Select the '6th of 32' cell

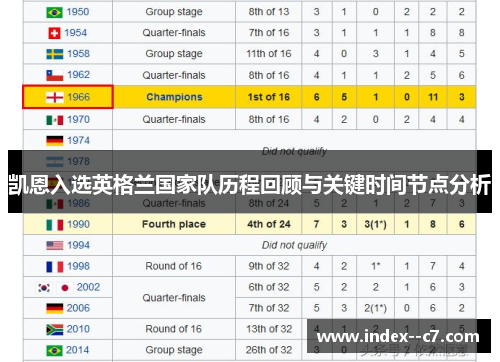(268, 287)
